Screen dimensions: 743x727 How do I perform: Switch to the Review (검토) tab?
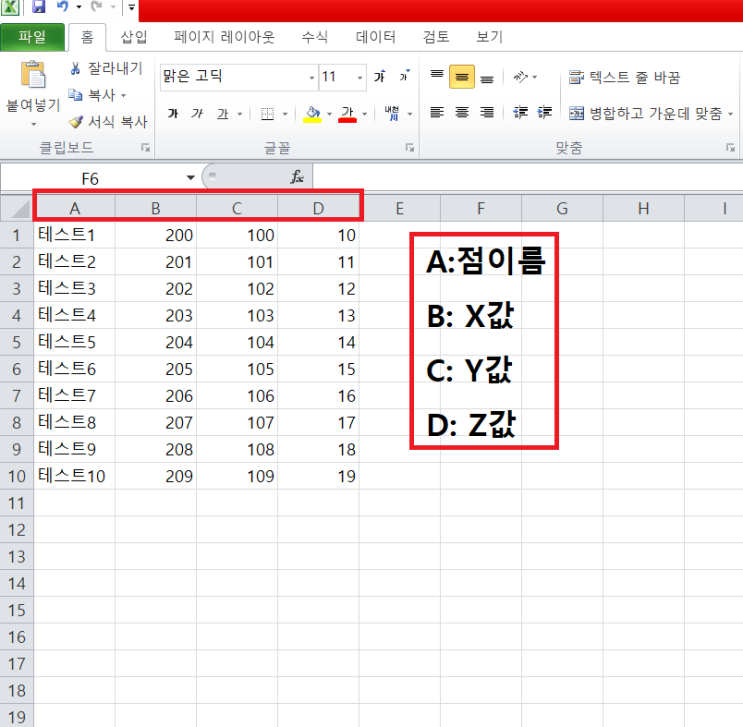[x=436, y=37]
